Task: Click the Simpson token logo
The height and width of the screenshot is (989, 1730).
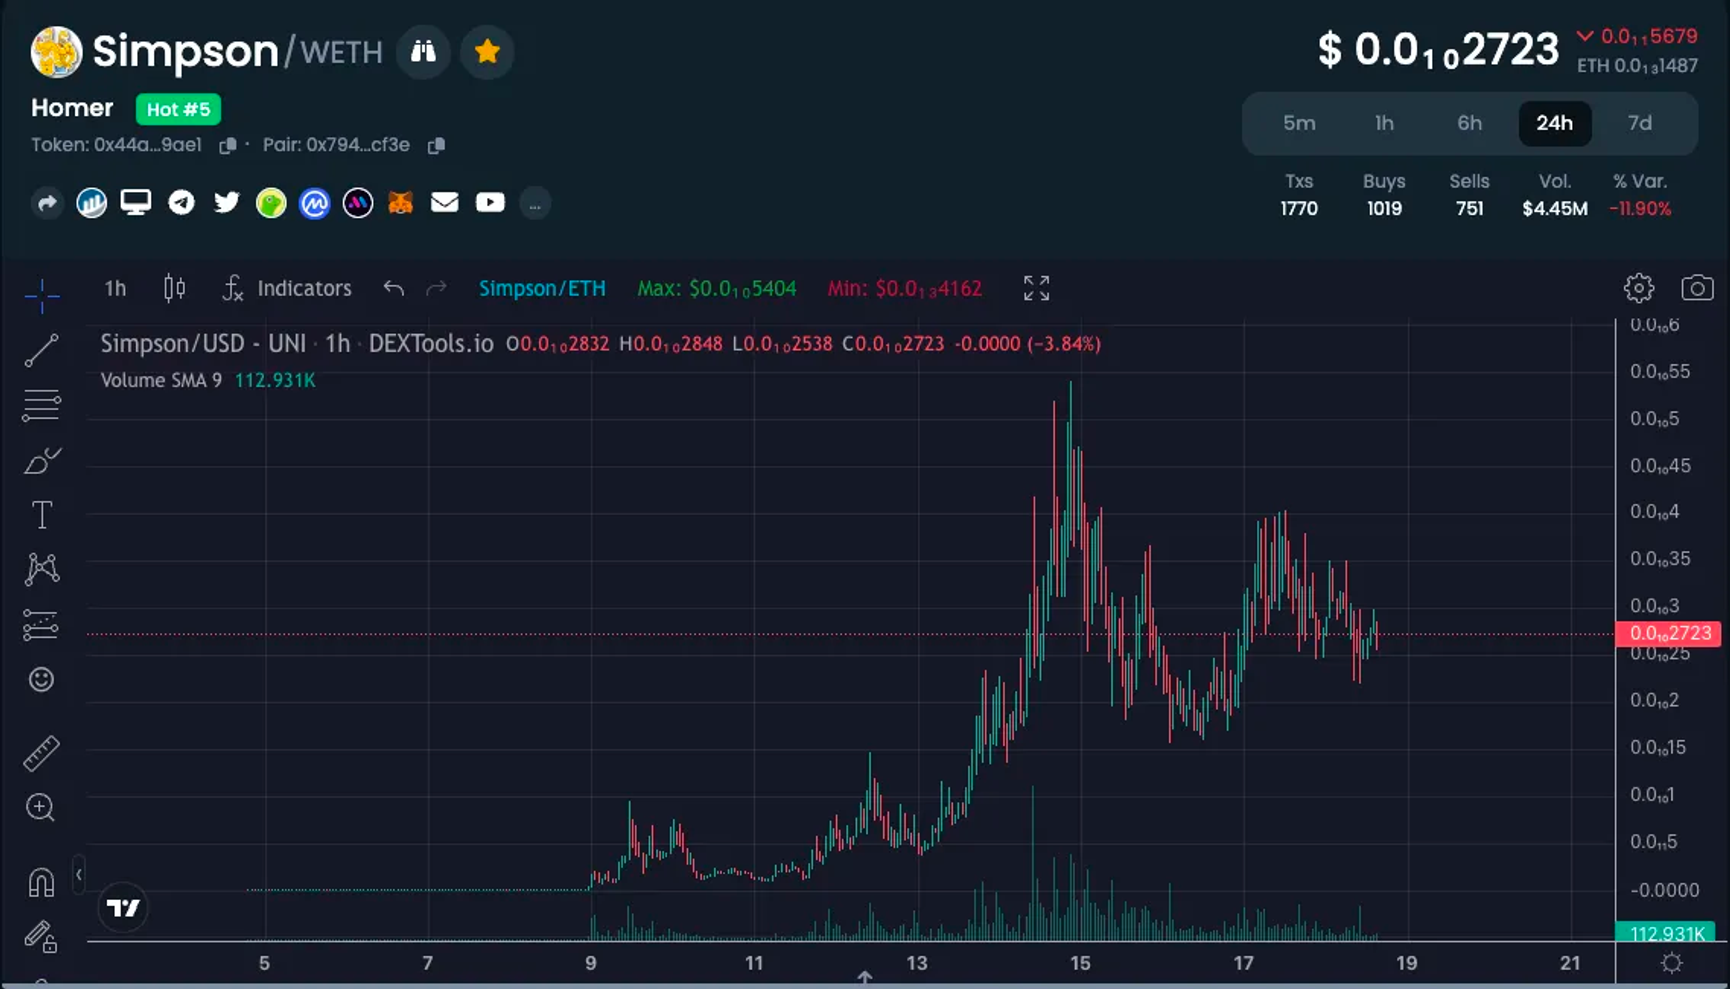Action: [x=56, y=51]
